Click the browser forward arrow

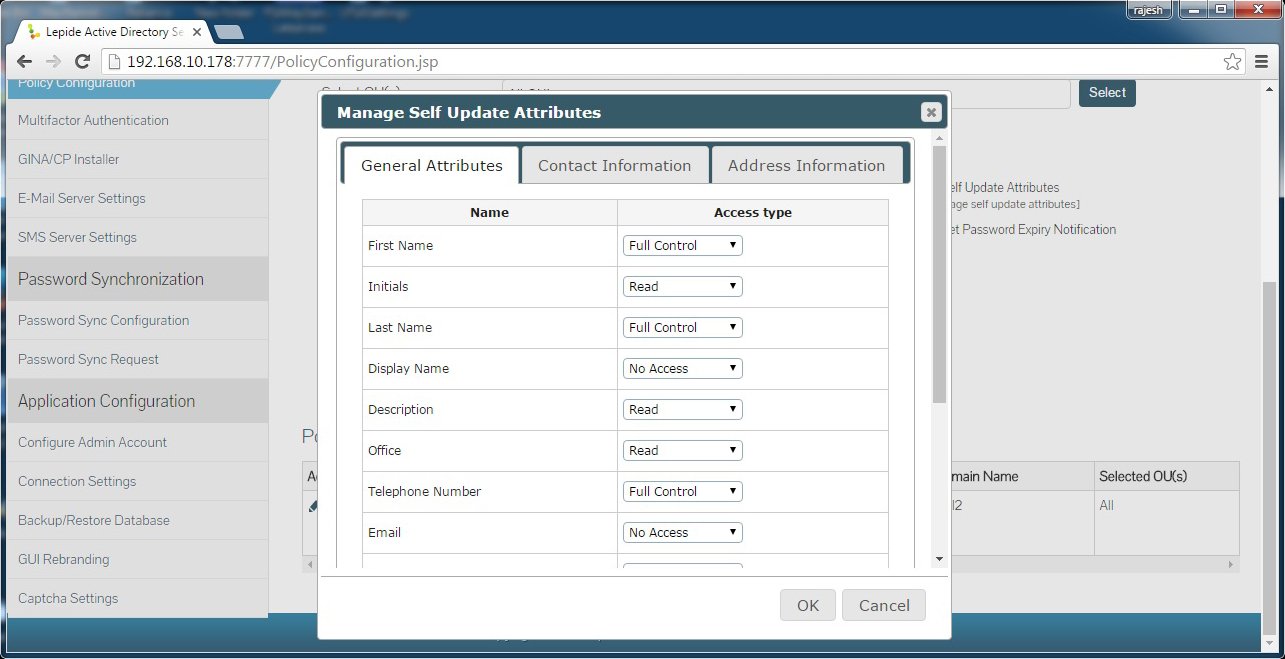[x=53, y=62]
